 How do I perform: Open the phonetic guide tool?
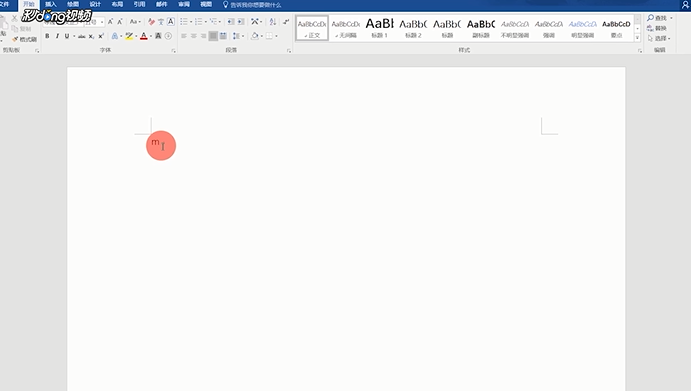pos(161,22)
